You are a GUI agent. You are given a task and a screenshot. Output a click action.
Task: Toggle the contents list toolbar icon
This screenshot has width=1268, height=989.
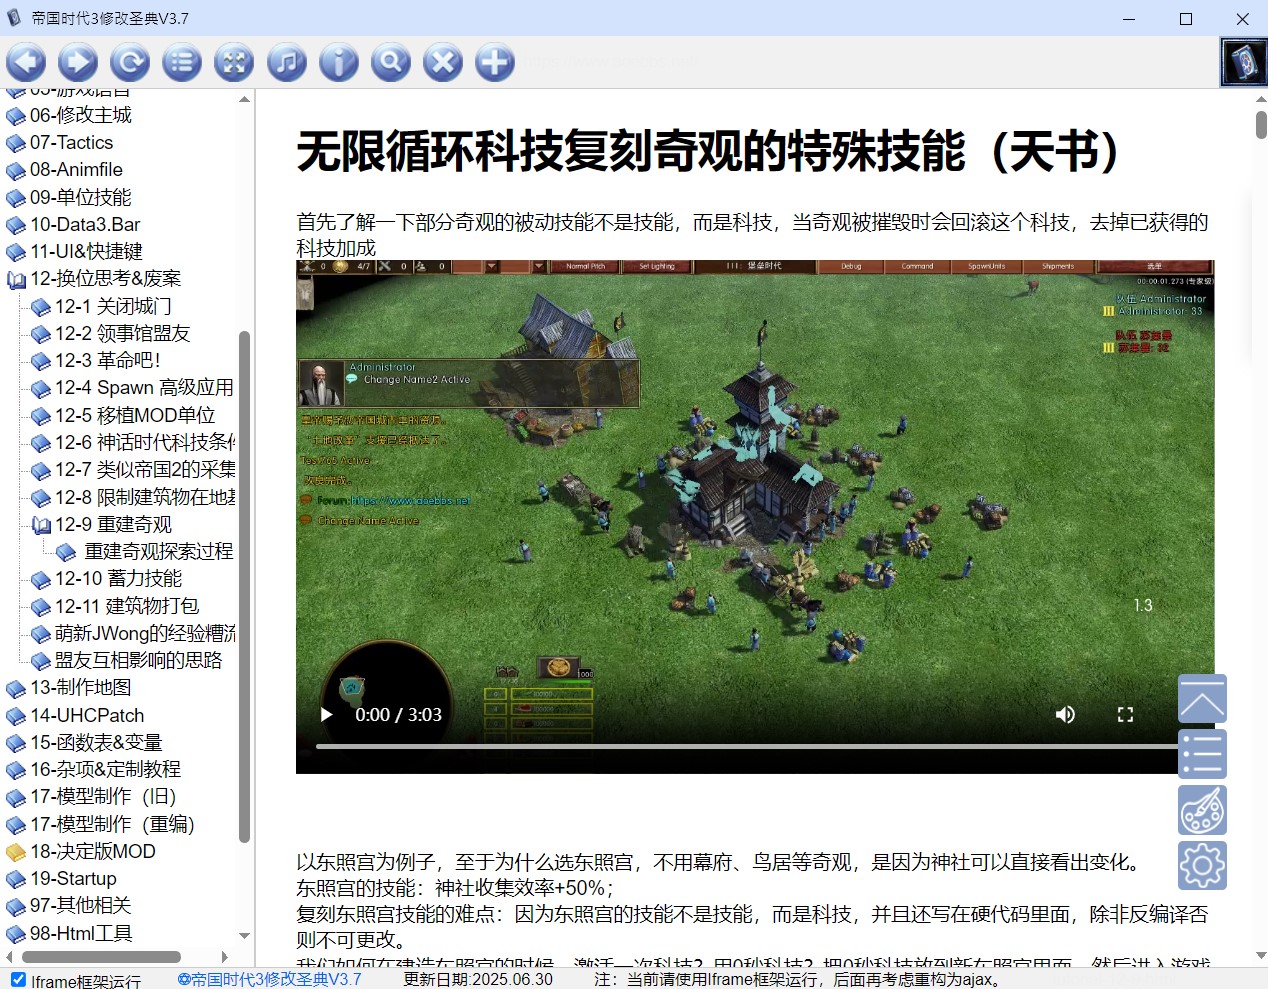(182, 62)
